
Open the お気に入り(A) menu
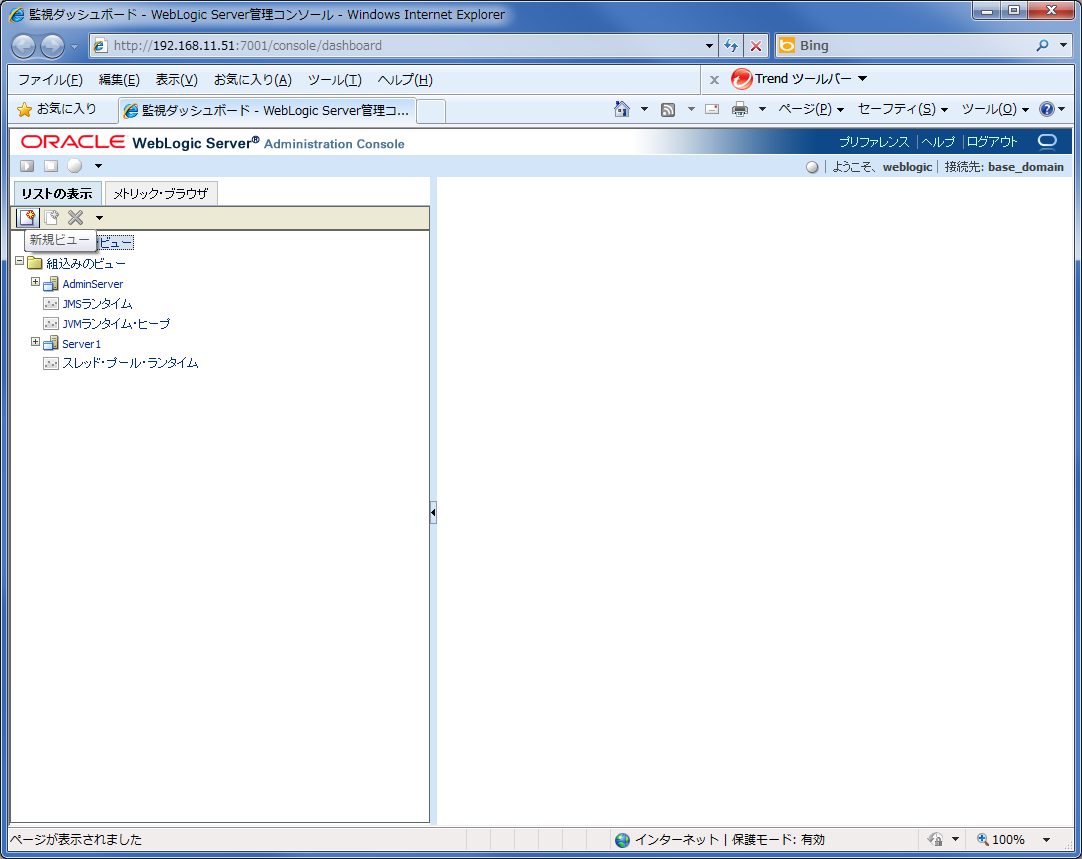point(253,80)
